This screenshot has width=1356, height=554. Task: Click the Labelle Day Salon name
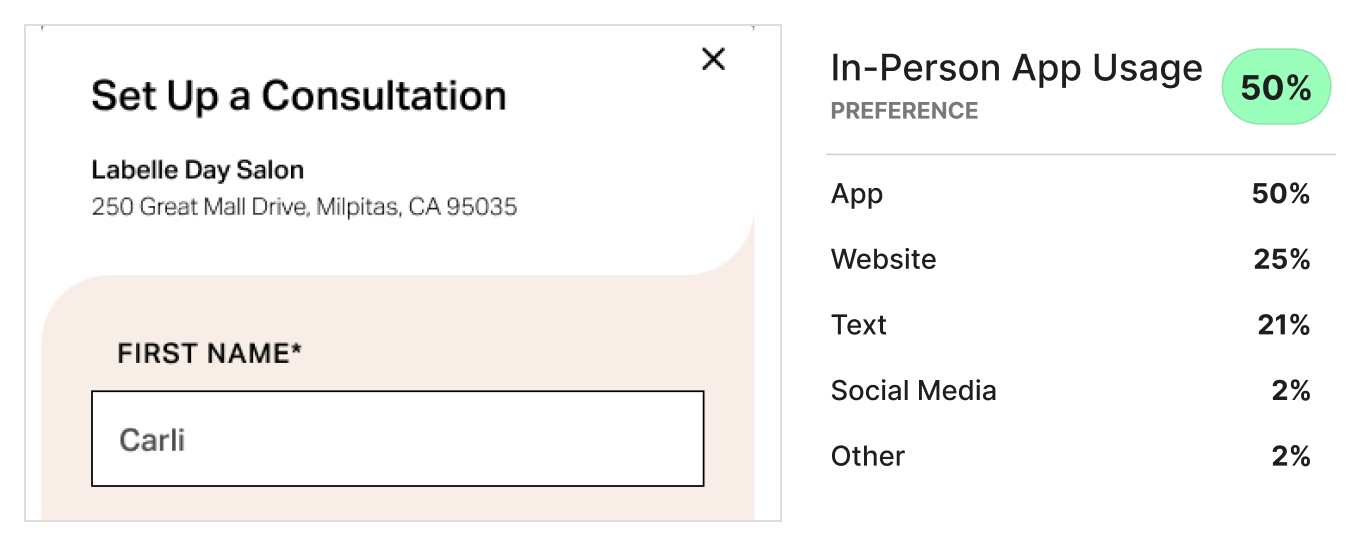pyautogui.click(x=197, y=170)
